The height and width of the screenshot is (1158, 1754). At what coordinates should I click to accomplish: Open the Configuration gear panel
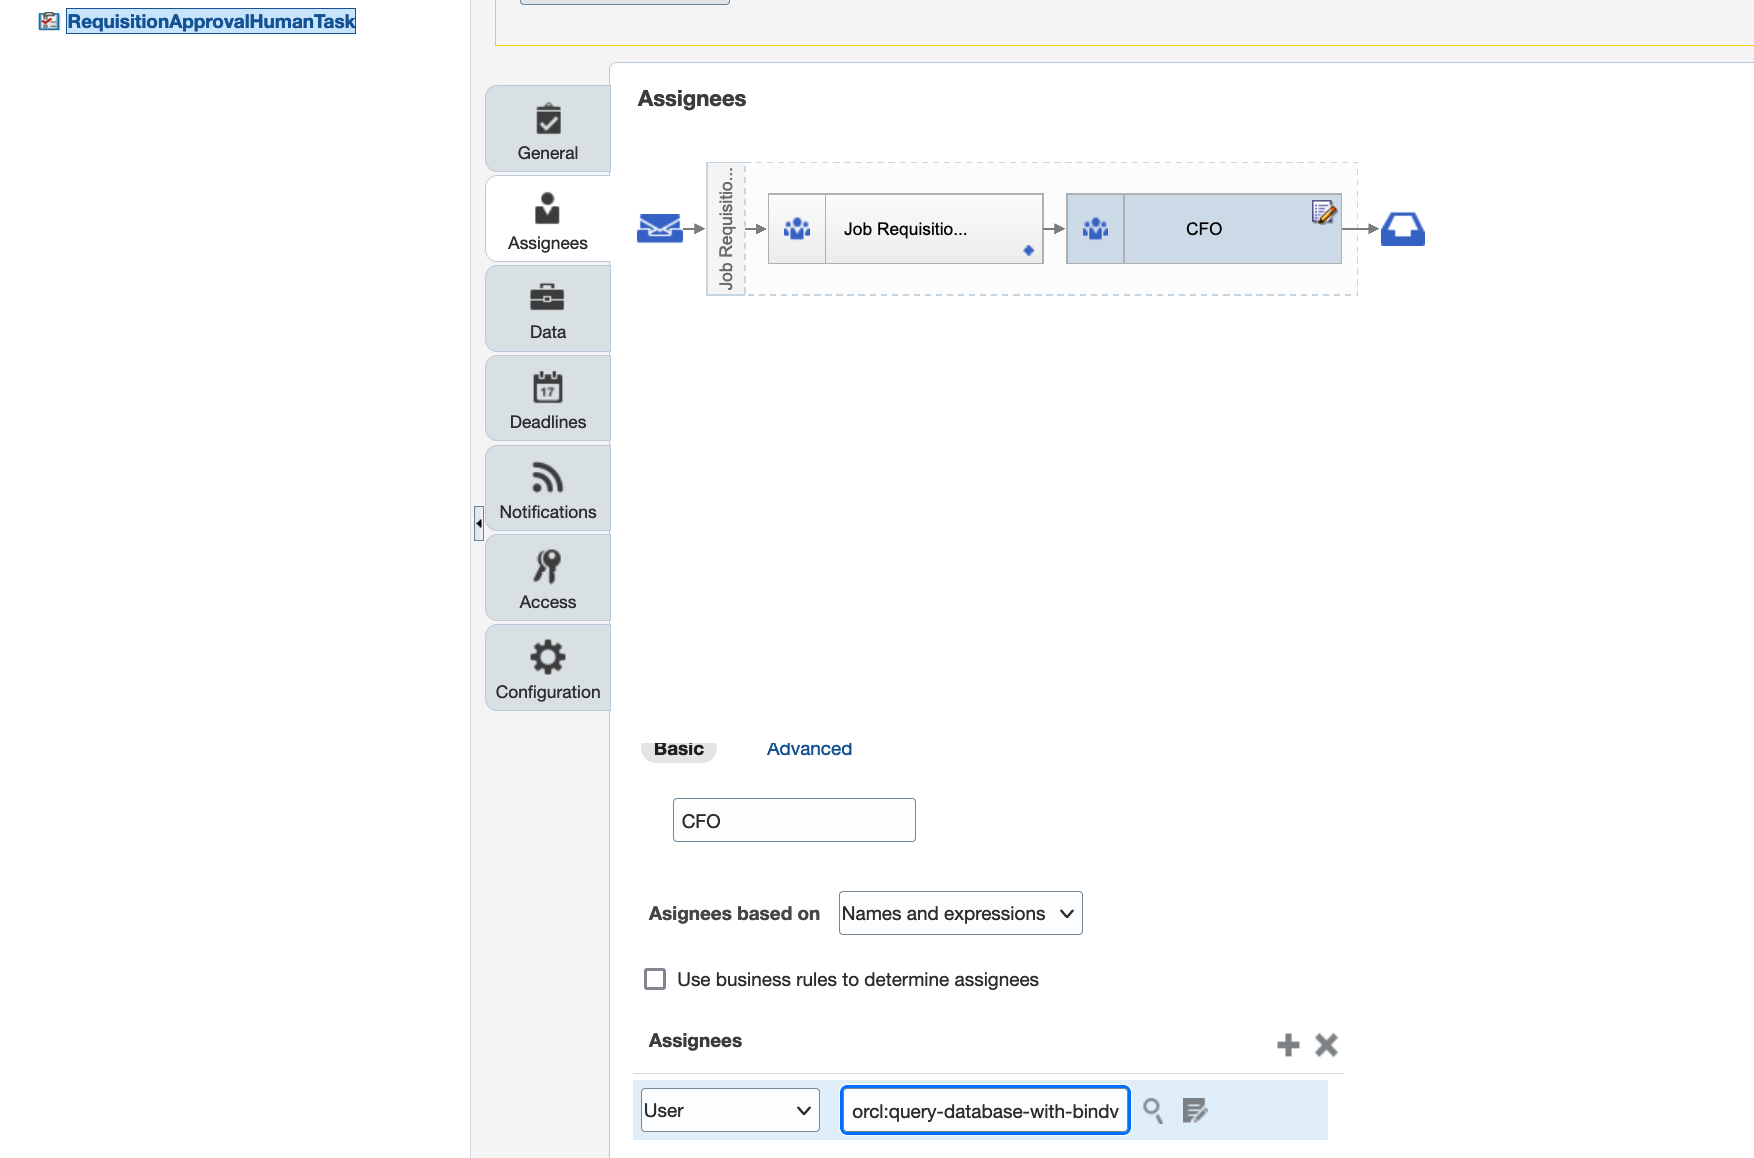pos(546,667)
